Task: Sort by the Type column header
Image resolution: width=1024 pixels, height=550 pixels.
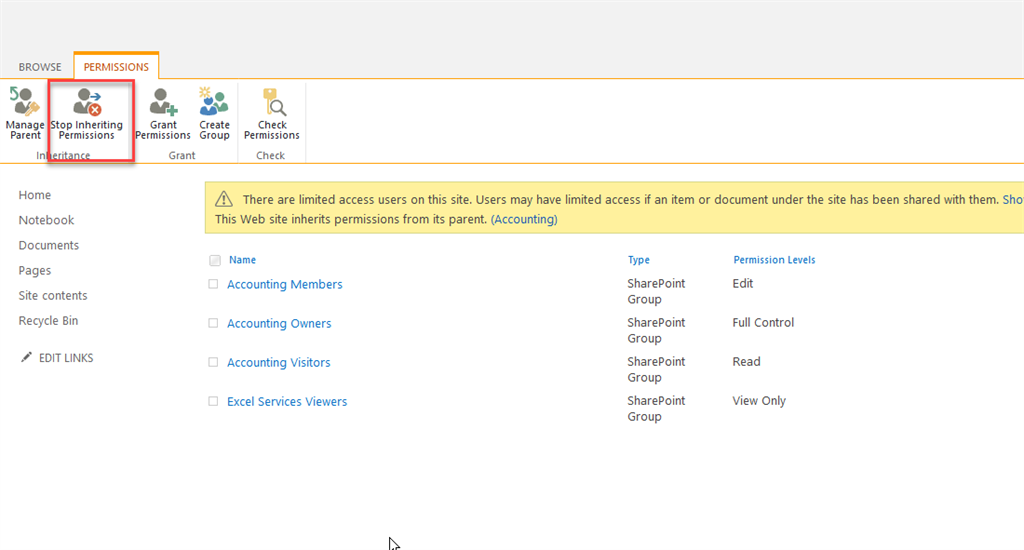Action: pyautogui.click(x=639, y=260)
